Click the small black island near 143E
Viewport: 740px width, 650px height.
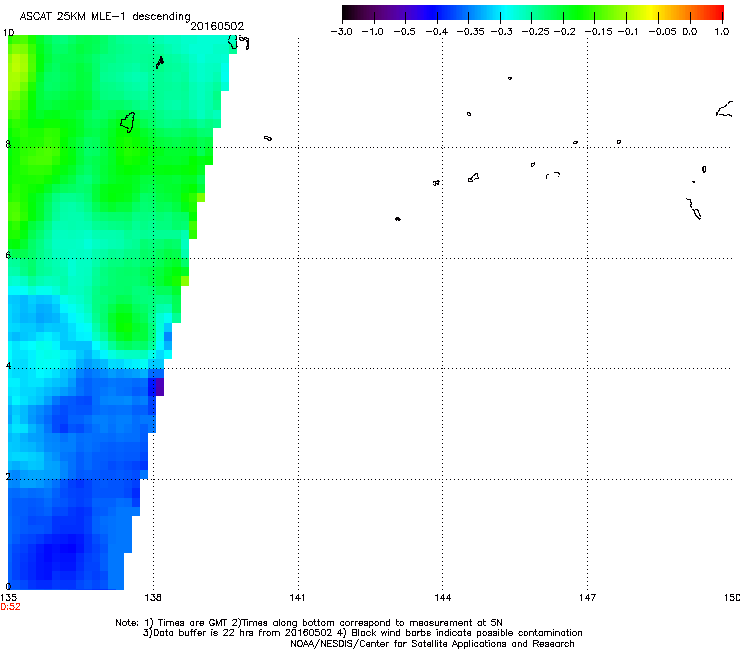click(x=398, y=219)
